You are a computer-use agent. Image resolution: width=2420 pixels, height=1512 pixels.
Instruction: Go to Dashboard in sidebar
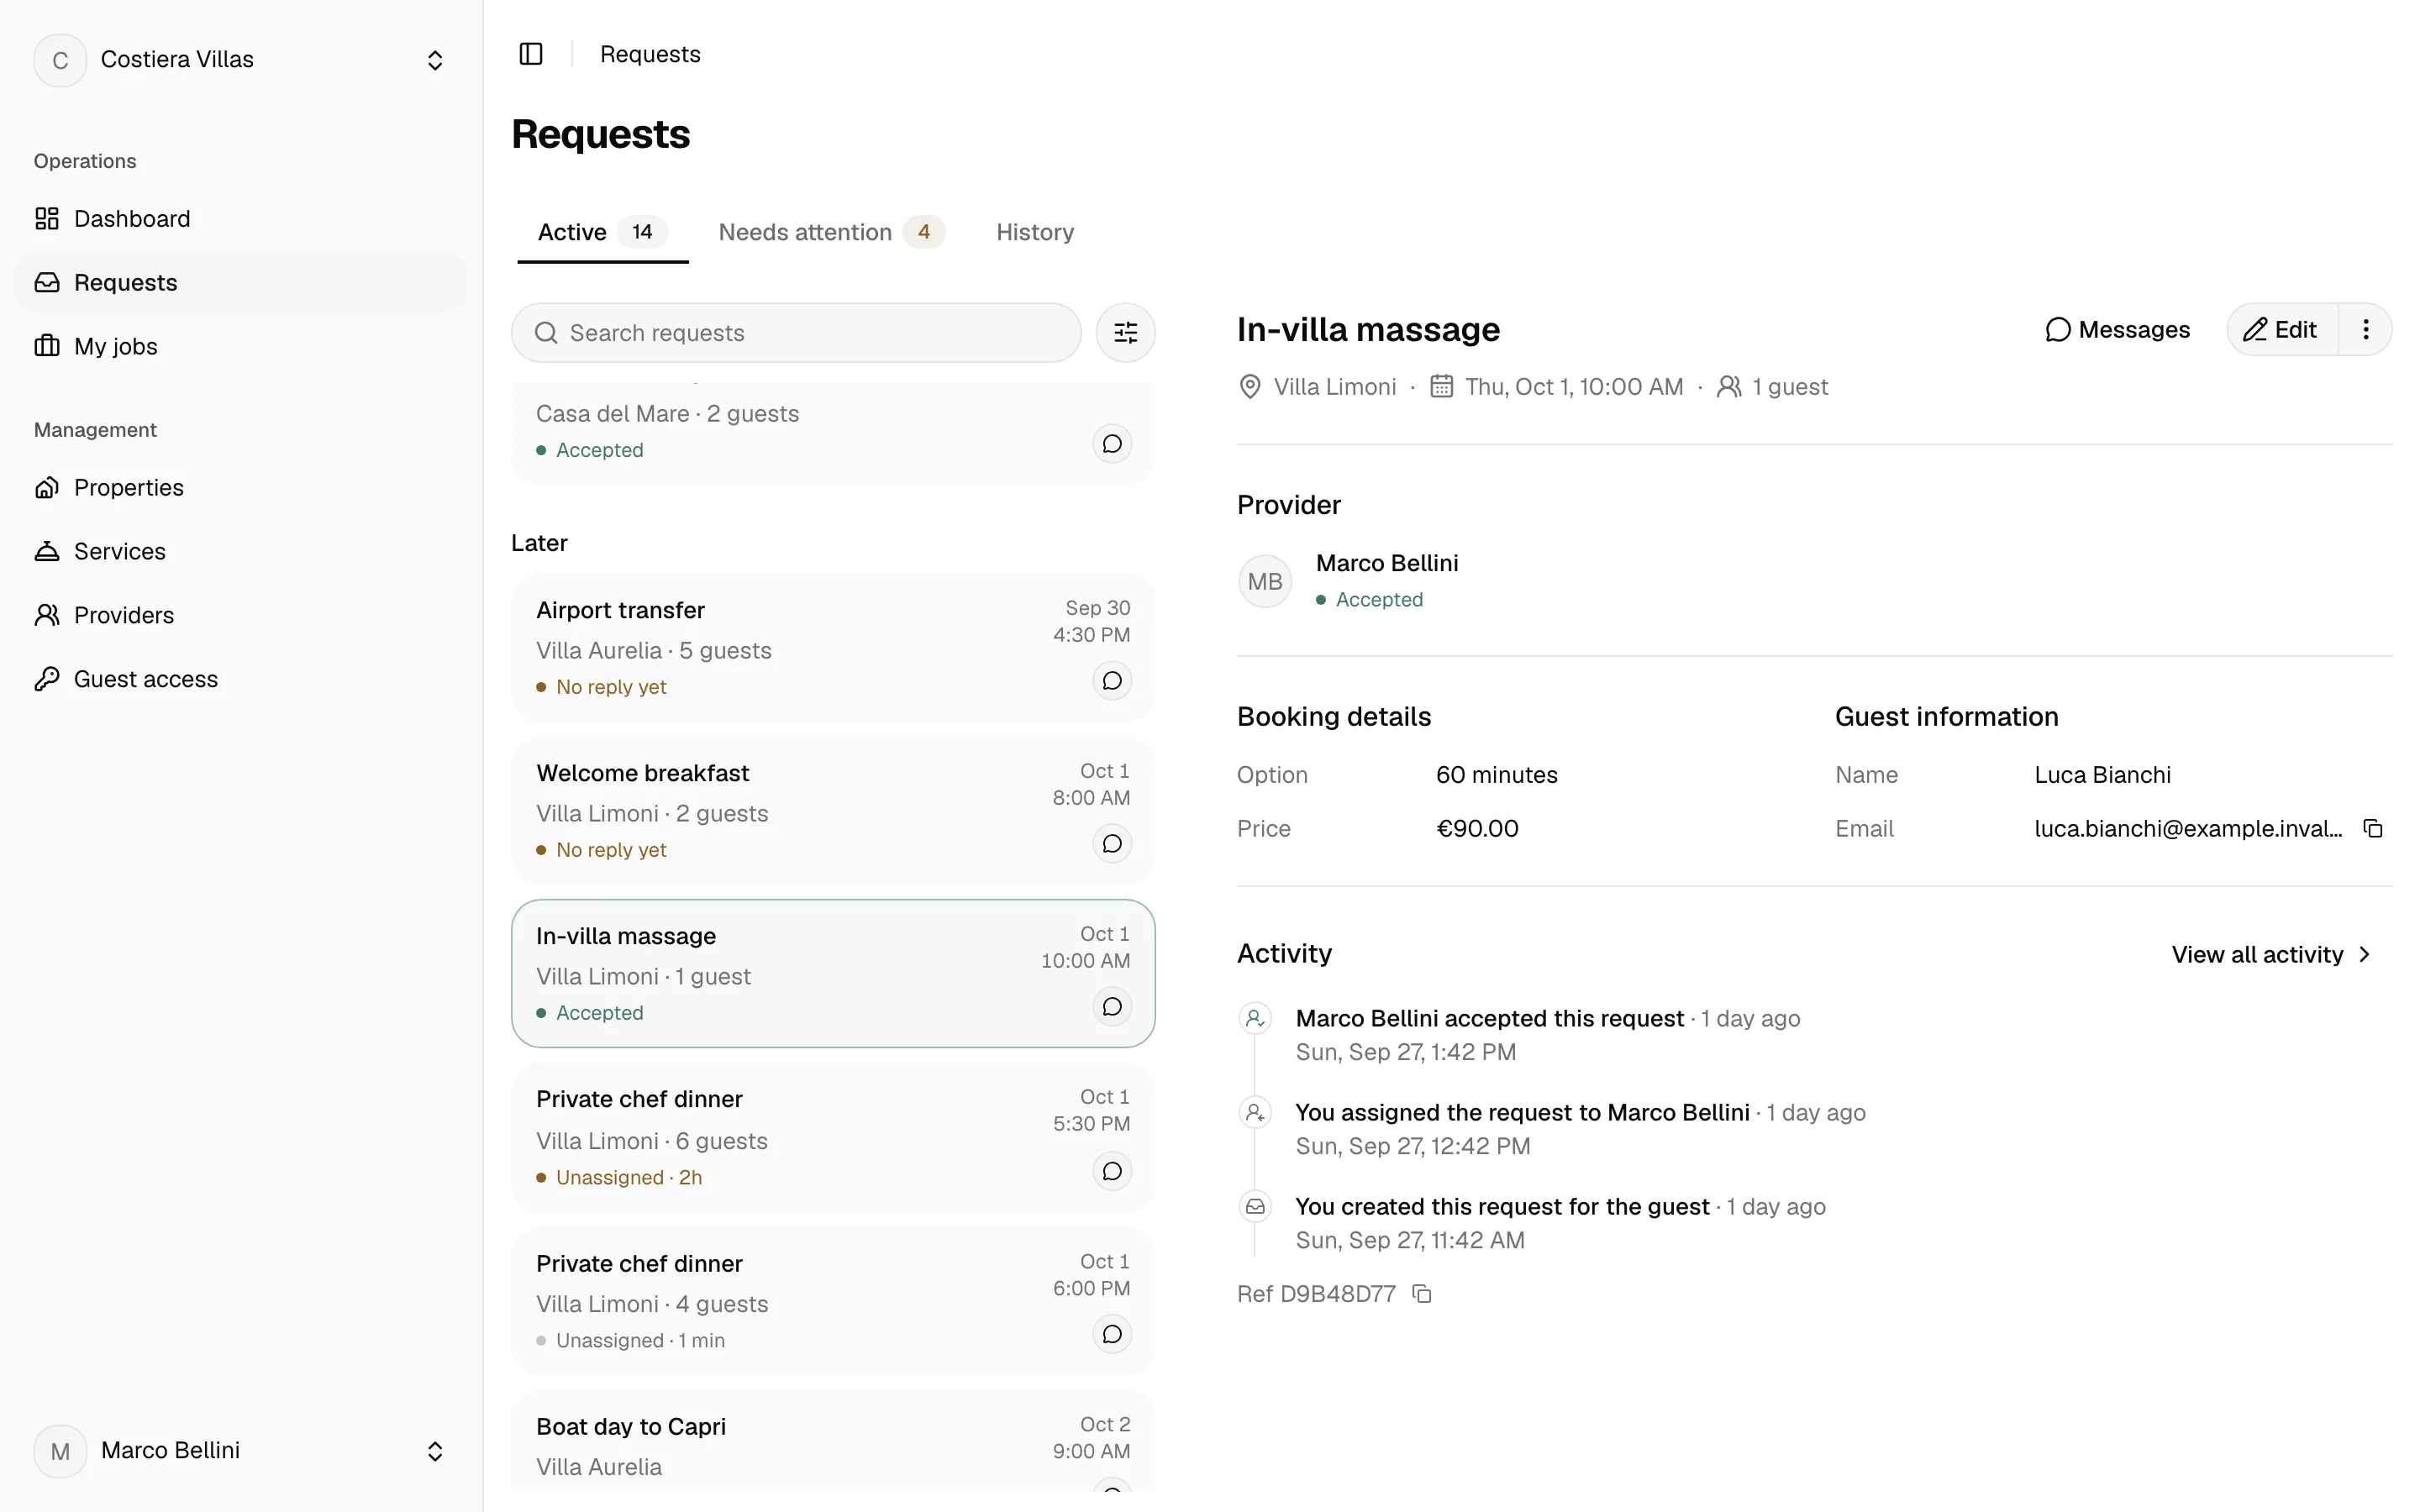click(241, 219)
